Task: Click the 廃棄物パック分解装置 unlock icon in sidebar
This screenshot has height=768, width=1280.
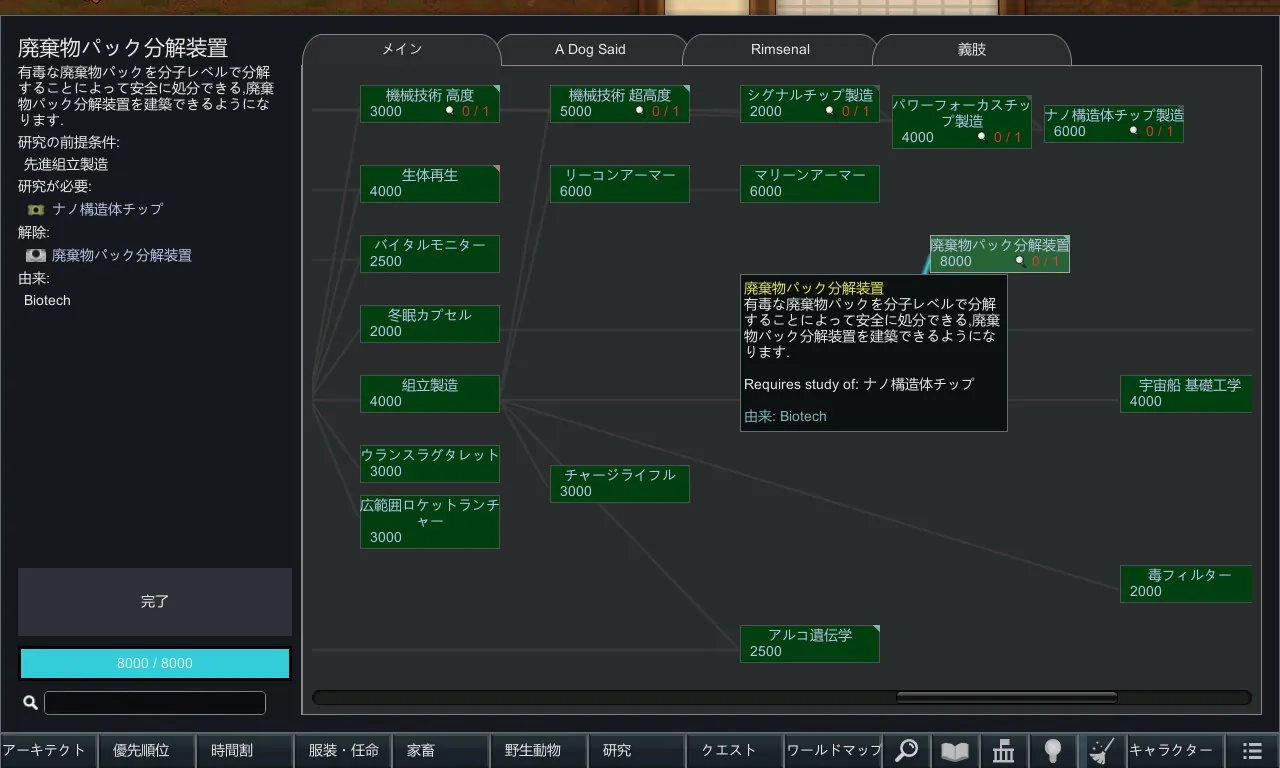Action: tap(36, 255)
